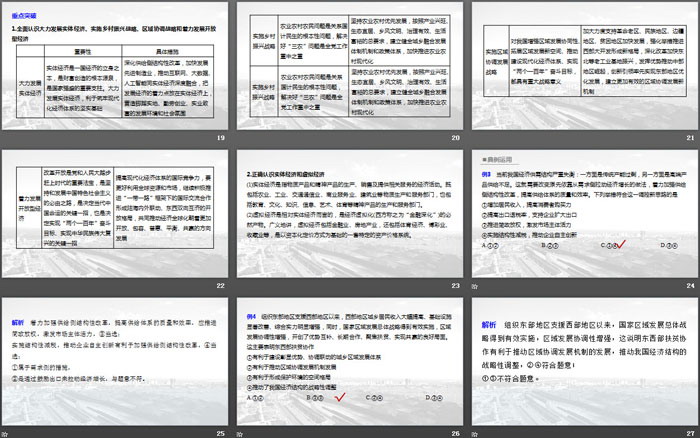Select slide 22 thumbnail about 开放型经济
The height and width of the screenshot is (438, 700).
click(x=115, y=213)
